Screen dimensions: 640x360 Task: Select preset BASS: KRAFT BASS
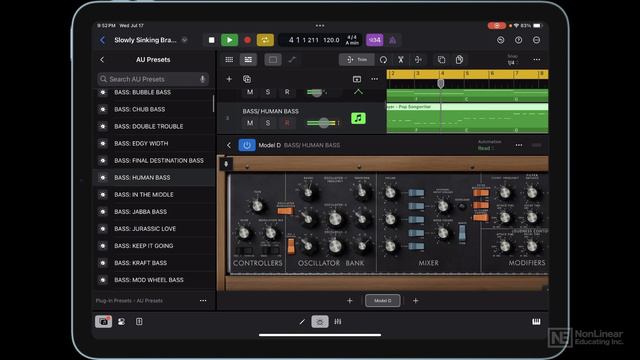[154, 263]
